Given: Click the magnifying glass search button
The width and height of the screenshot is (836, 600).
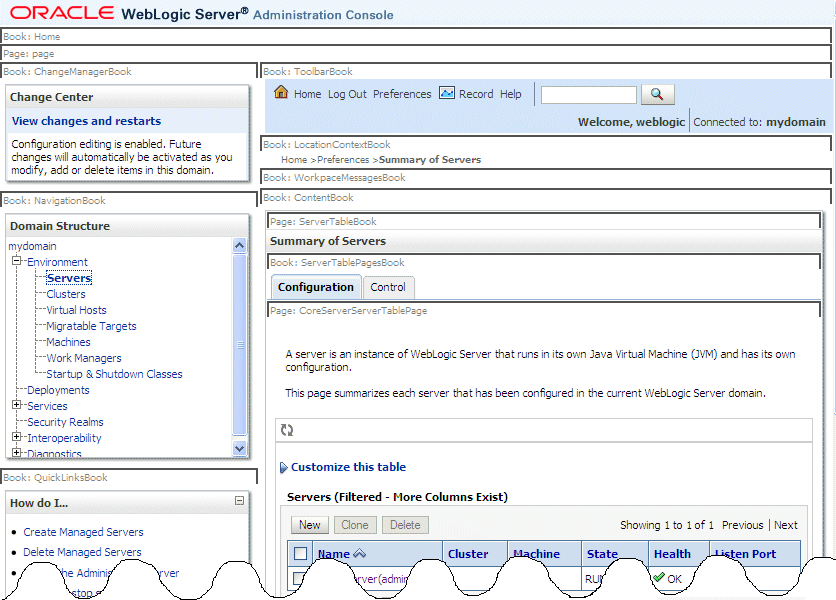Looking at the screenshot, I should tap(657, 94).
